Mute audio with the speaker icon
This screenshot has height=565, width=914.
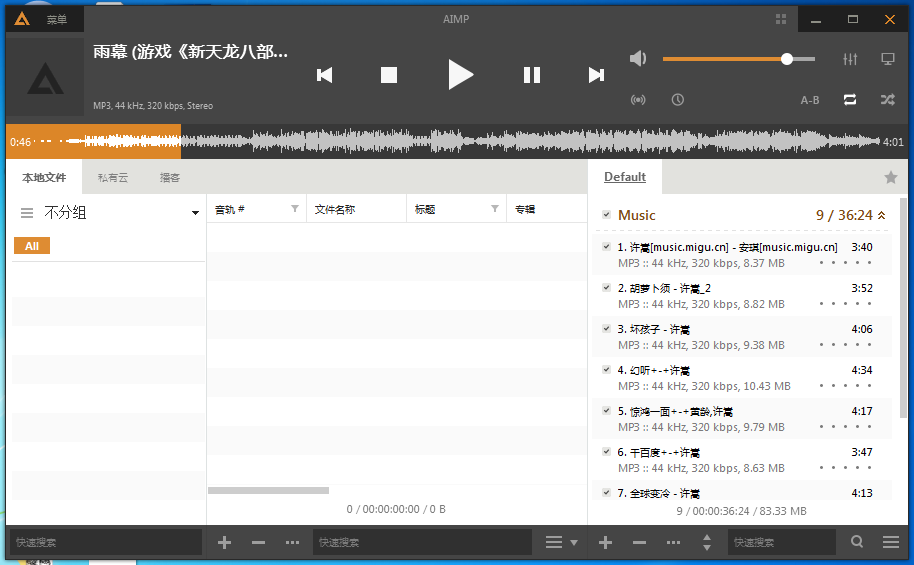coord(638,58)
